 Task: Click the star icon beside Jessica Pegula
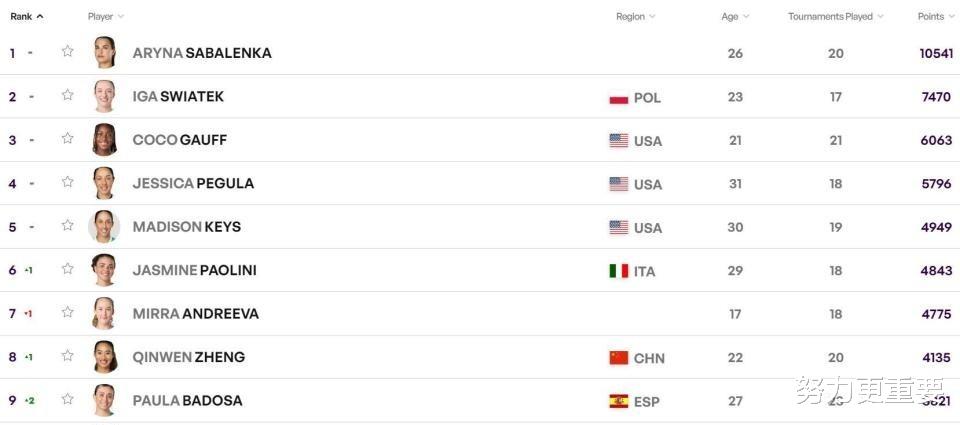pos(67,182)
